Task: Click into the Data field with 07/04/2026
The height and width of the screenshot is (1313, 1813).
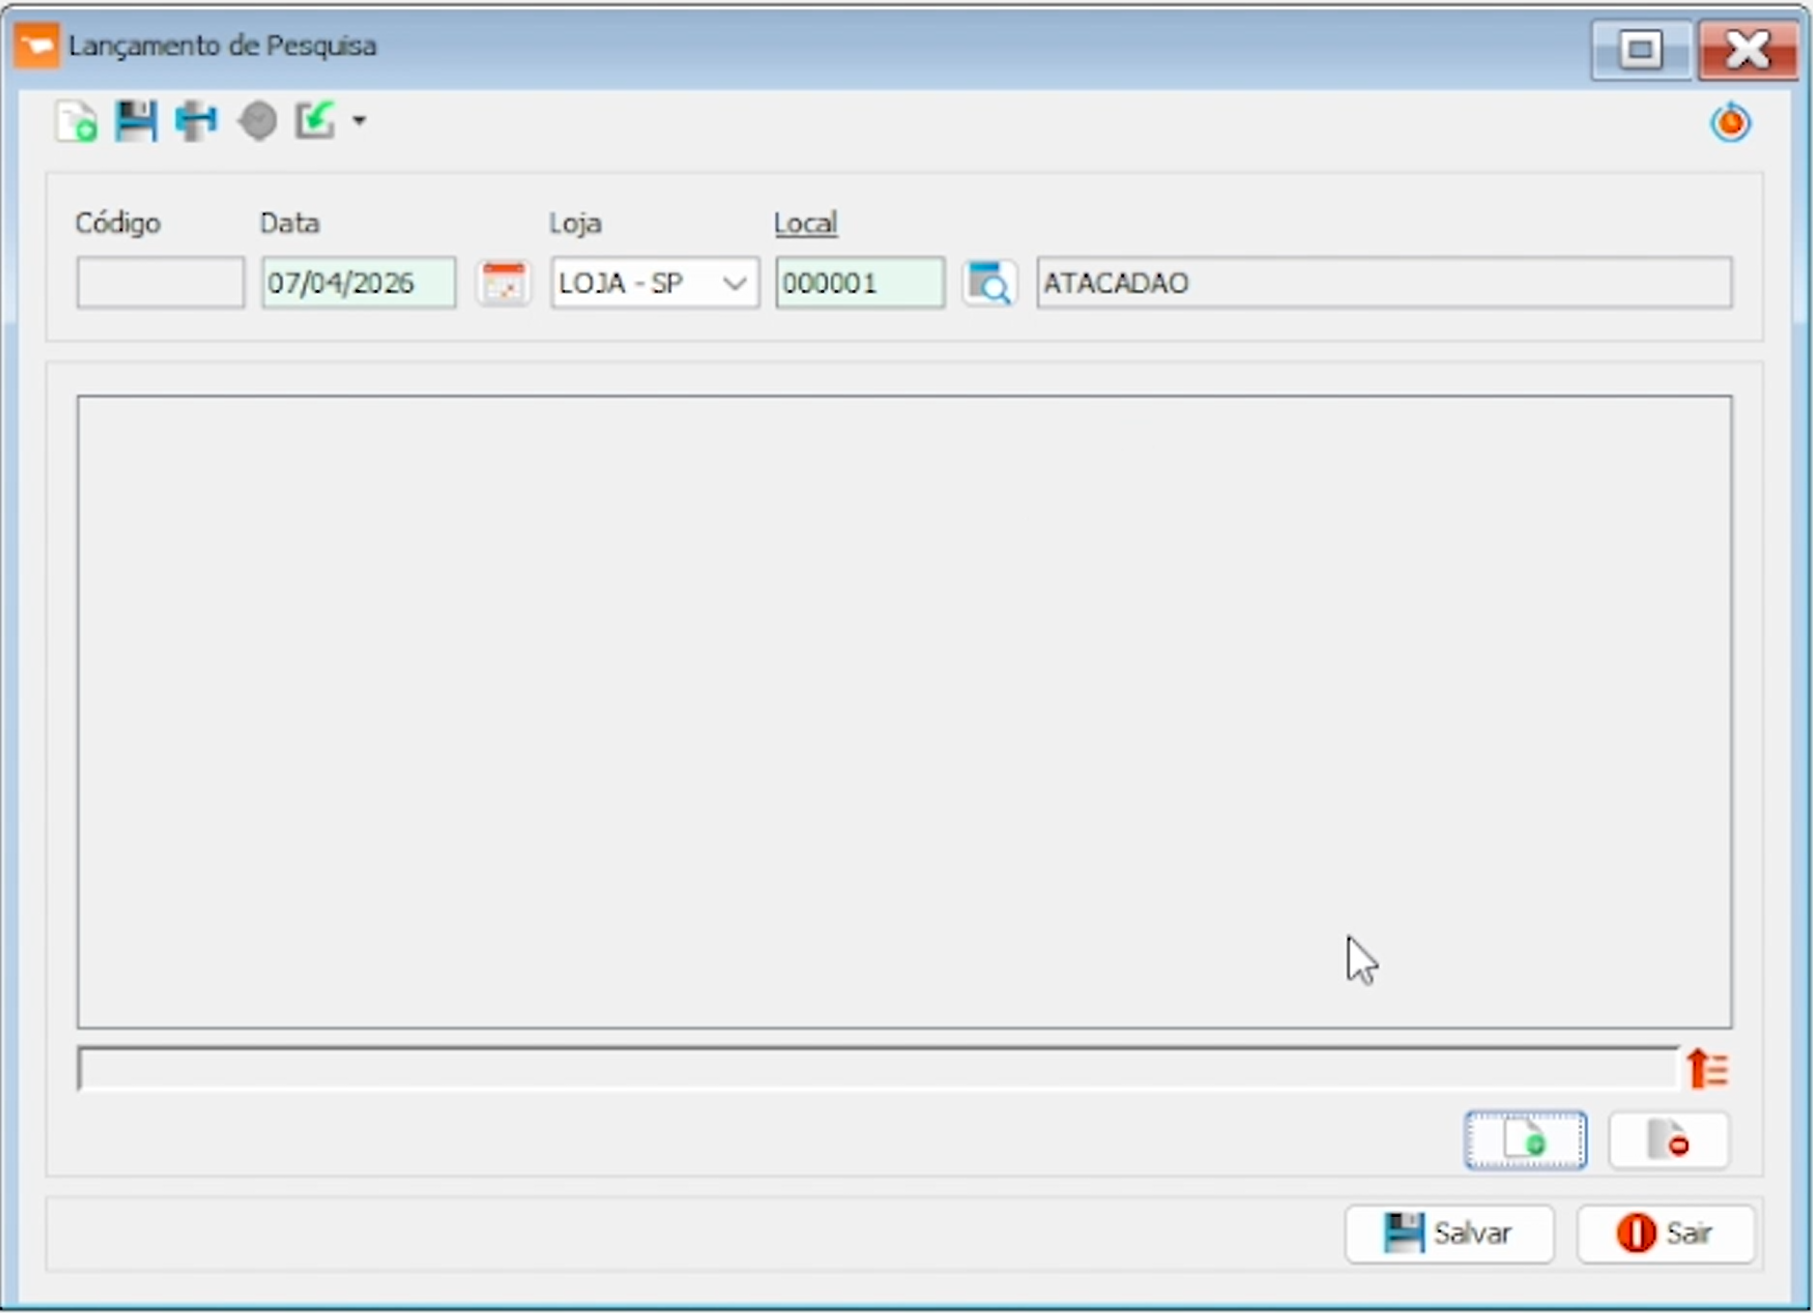Action: 358,283
